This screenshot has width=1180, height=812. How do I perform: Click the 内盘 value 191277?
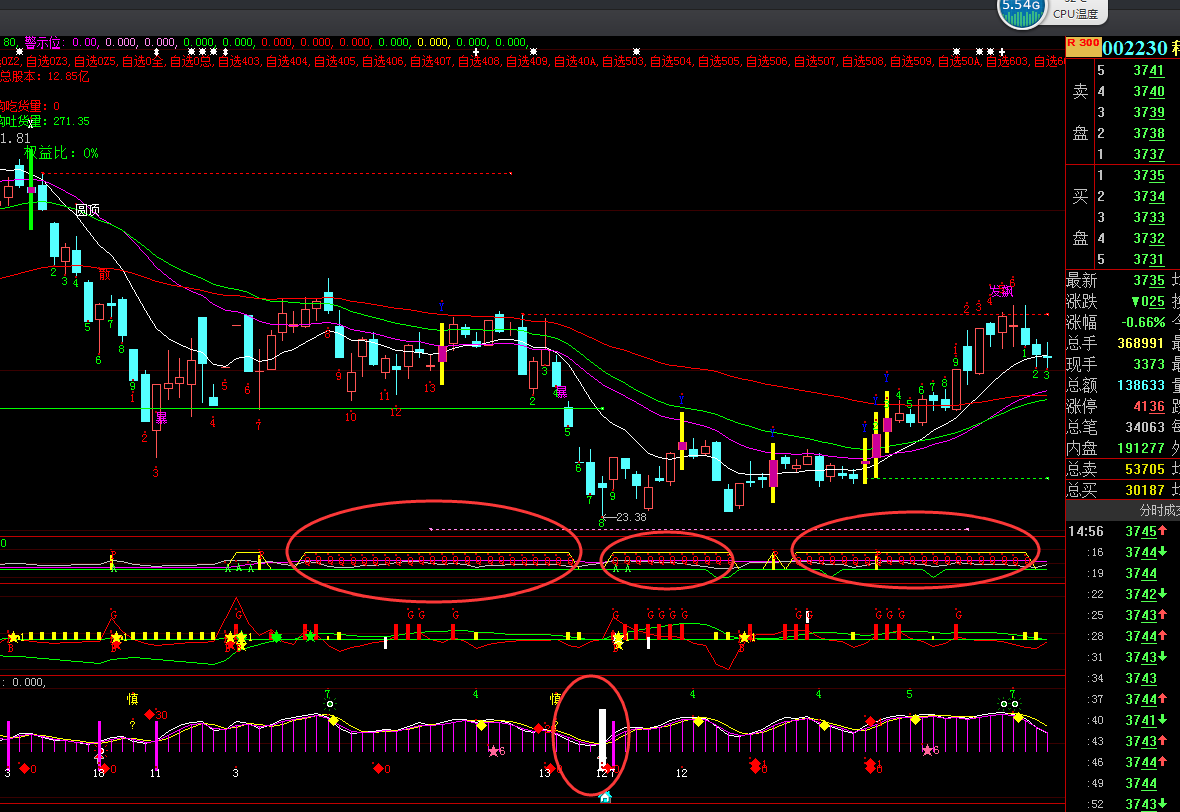(1141, 449)
